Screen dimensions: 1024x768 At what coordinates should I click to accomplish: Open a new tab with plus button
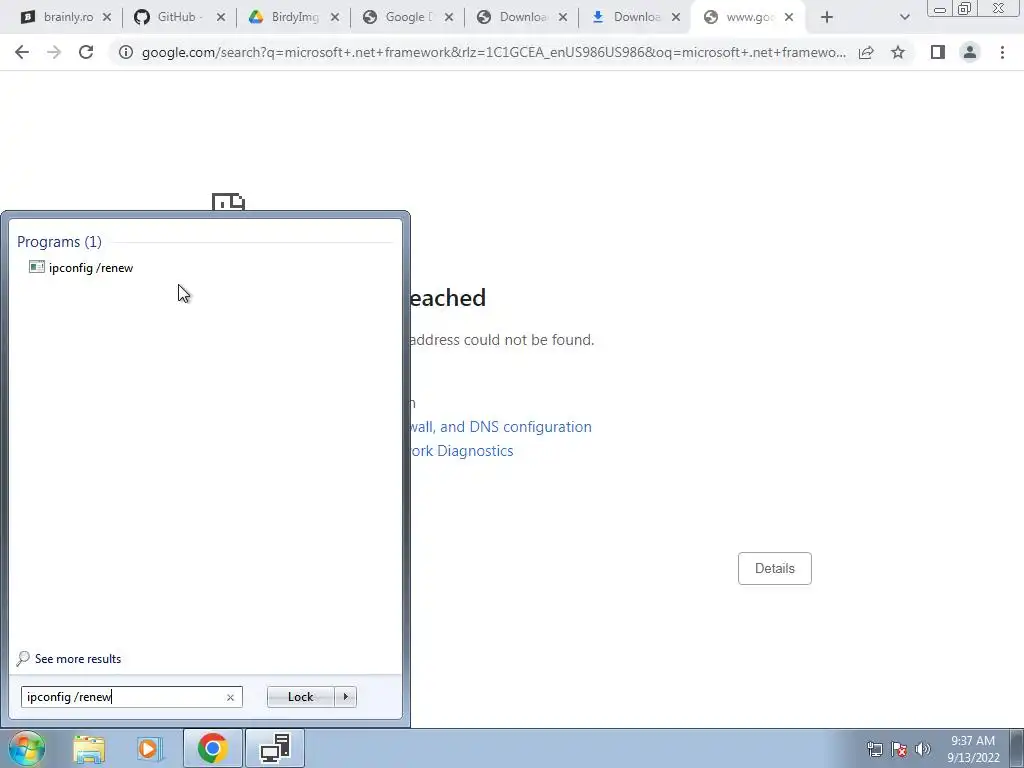(827, 18)
